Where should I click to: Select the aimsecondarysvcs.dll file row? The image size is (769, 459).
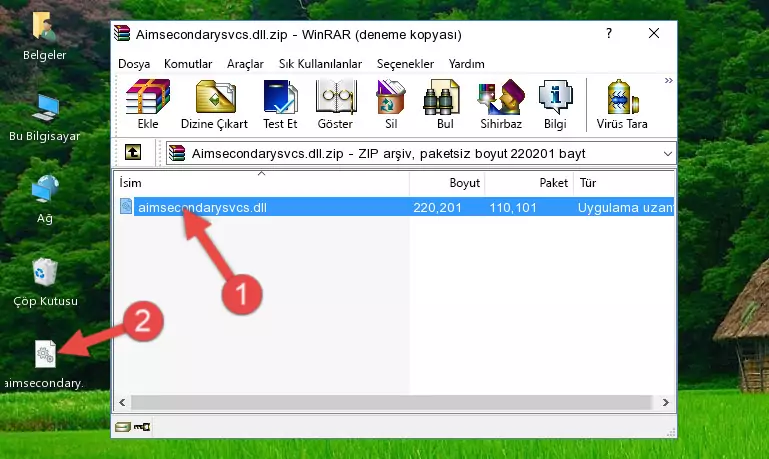coord(395,207)
